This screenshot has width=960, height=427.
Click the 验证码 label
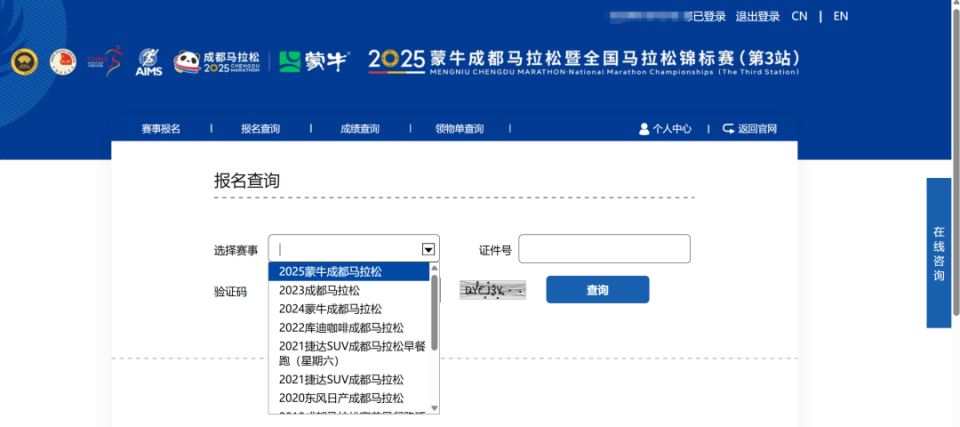pyautogui.click(x=230, y=292)
